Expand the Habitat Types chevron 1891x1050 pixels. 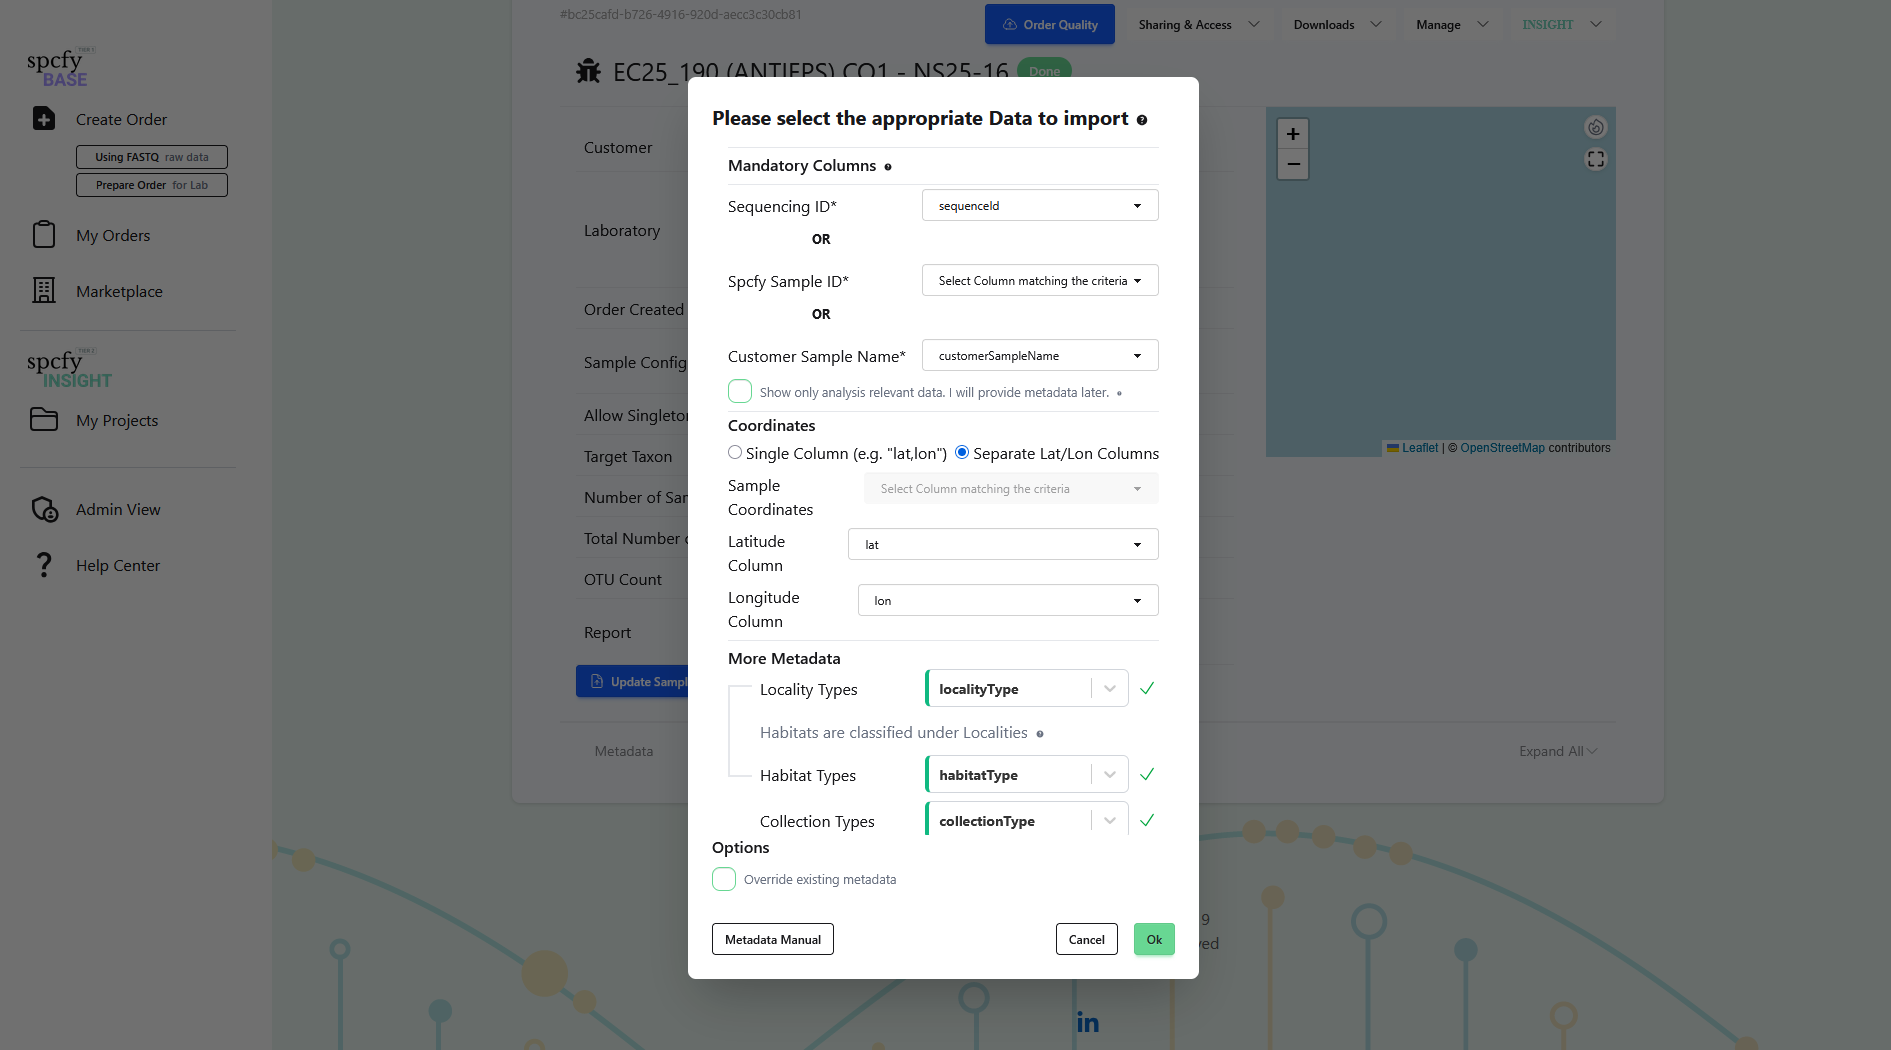coord(1110,774)
